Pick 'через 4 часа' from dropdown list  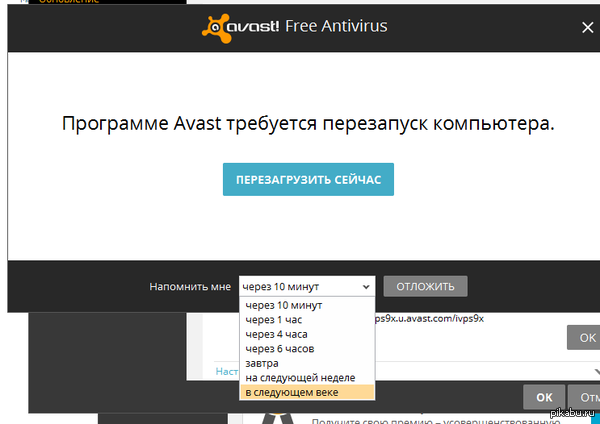tap(276, 334)
